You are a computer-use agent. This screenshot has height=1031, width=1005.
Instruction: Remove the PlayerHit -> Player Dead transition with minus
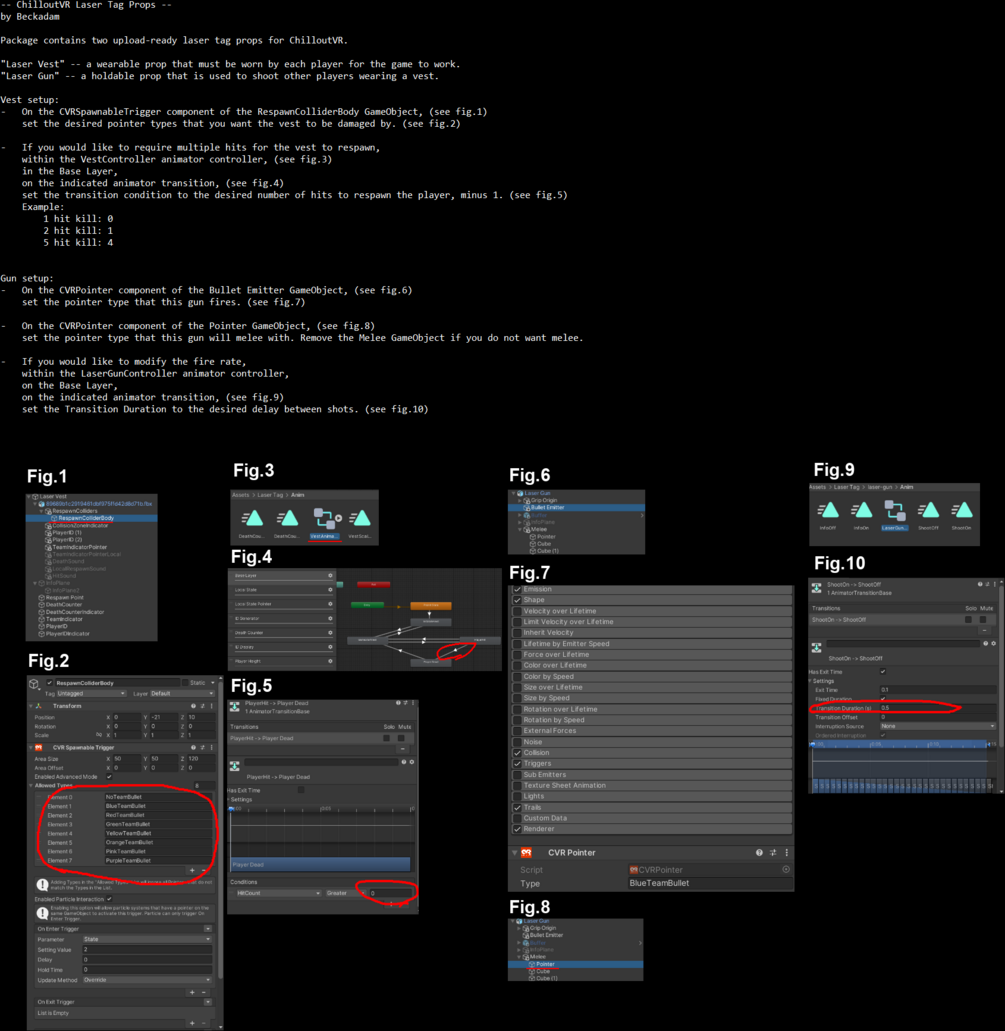tap(403, 749)
